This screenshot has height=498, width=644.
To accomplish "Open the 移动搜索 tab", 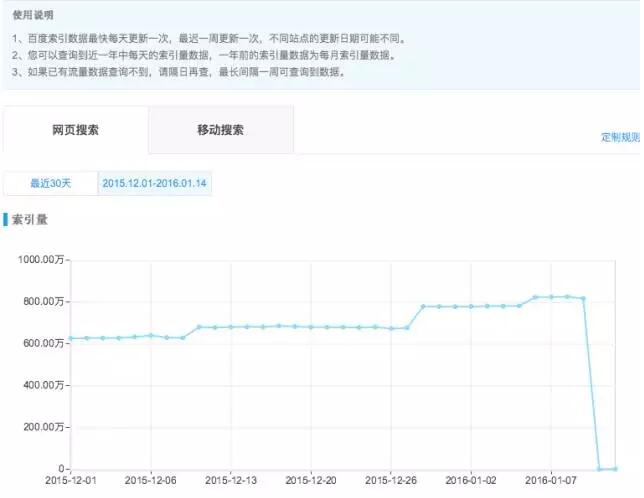I will [x=221, y=130].
